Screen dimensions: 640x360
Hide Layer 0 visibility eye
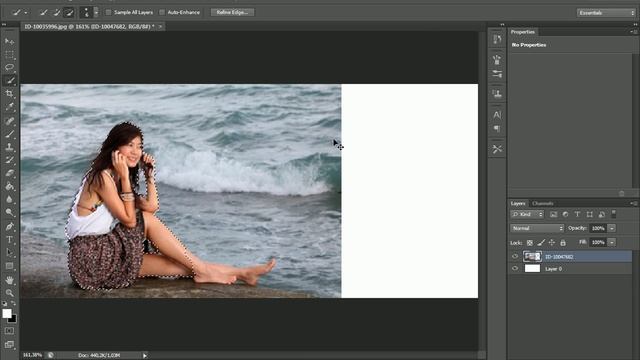(x=515, y=268)
